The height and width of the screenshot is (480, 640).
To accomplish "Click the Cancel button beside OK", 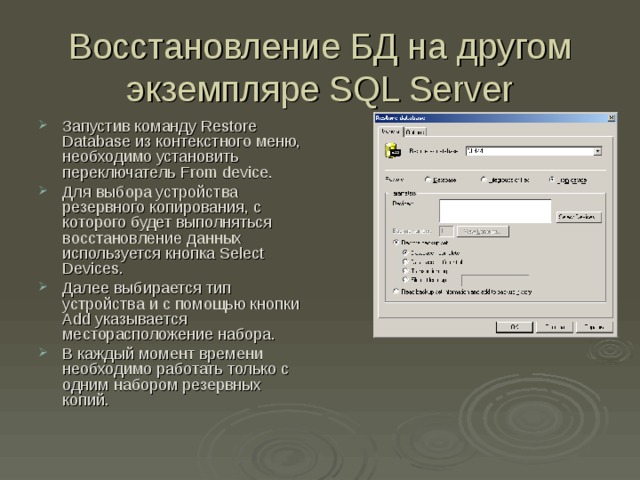I will 554,327.
